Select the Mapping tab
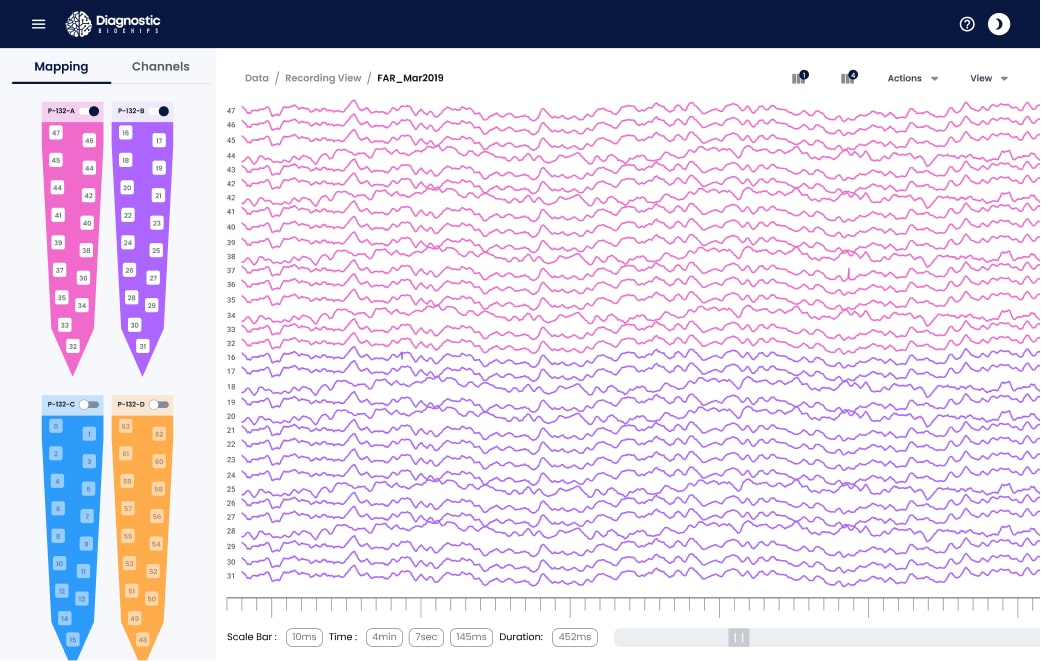This screenshot has width=1041, height=661. 61,67
